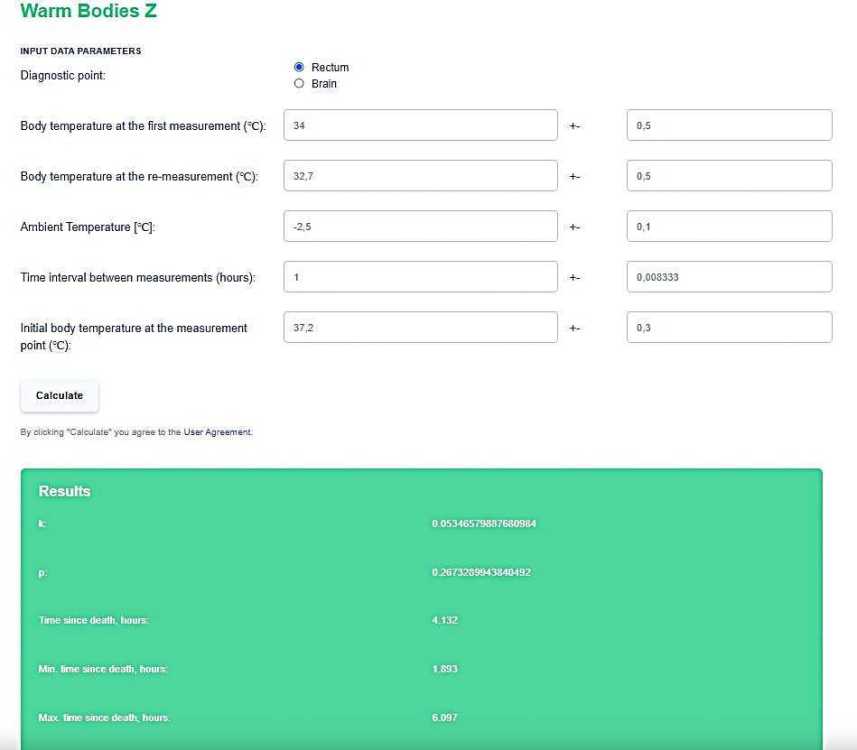Image resolution: width=857 pixels, height=750 pixels.
Task: Click the Ambient Temperature uncertainty field
Action: click(x=729, y=226)
